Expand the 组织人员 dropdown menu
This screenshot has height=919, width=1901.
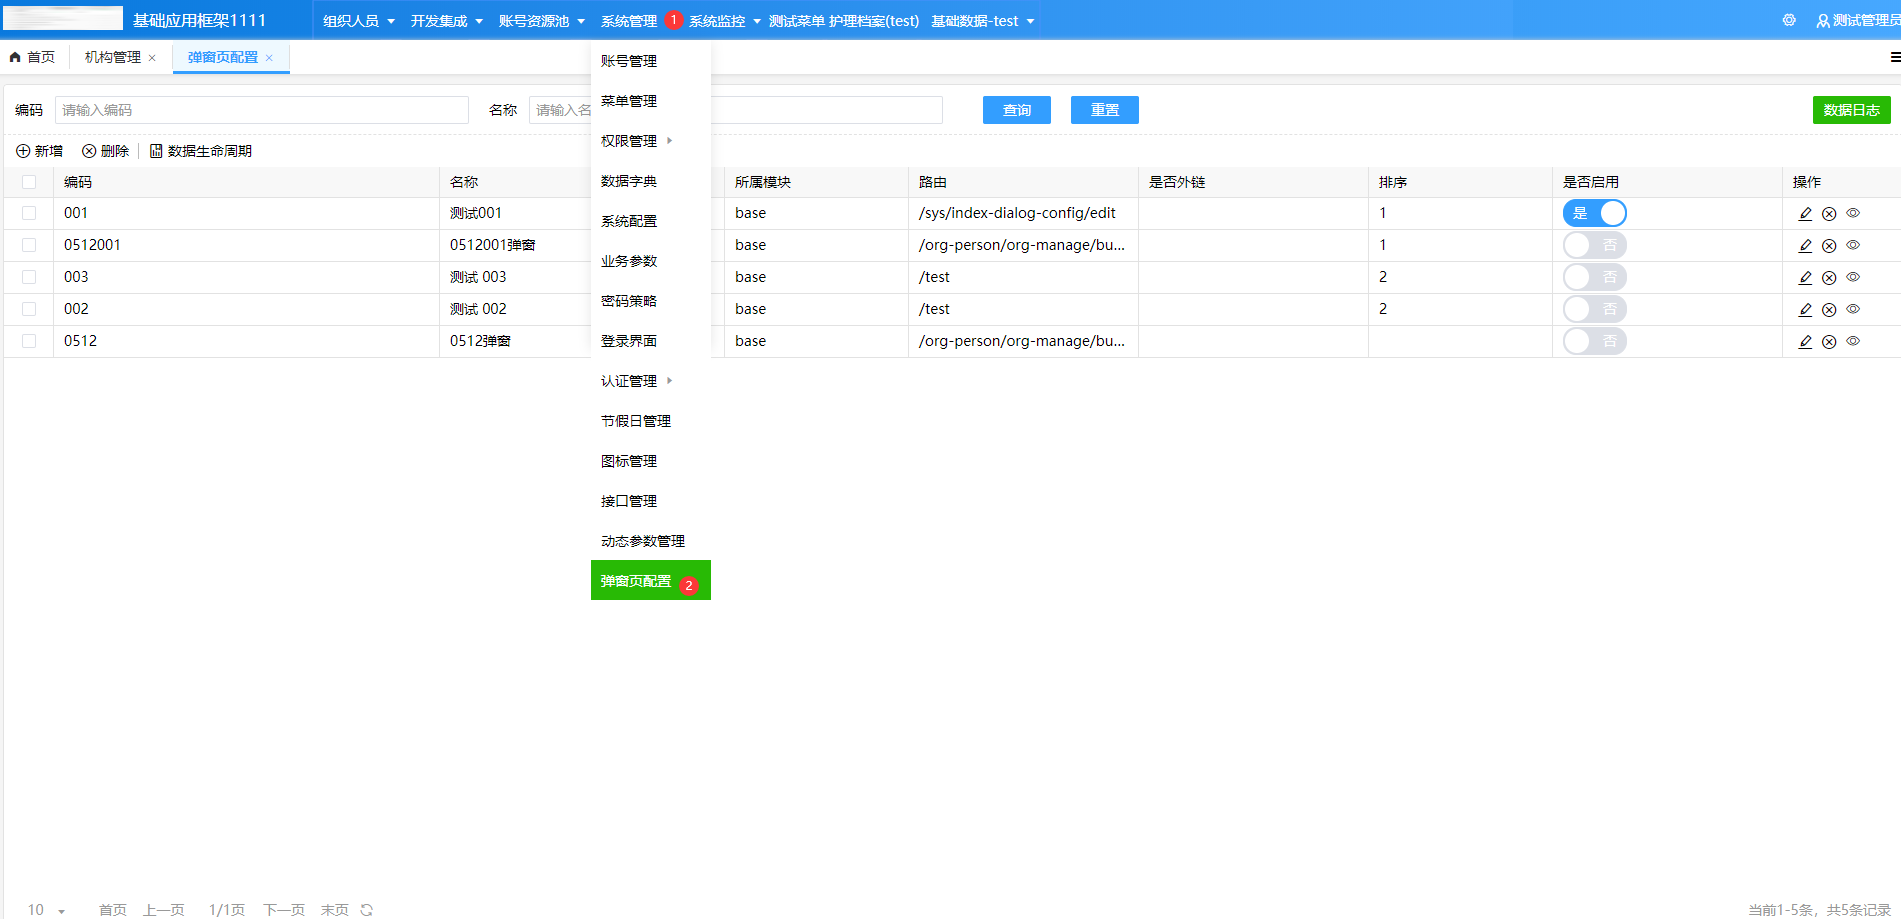358,21
